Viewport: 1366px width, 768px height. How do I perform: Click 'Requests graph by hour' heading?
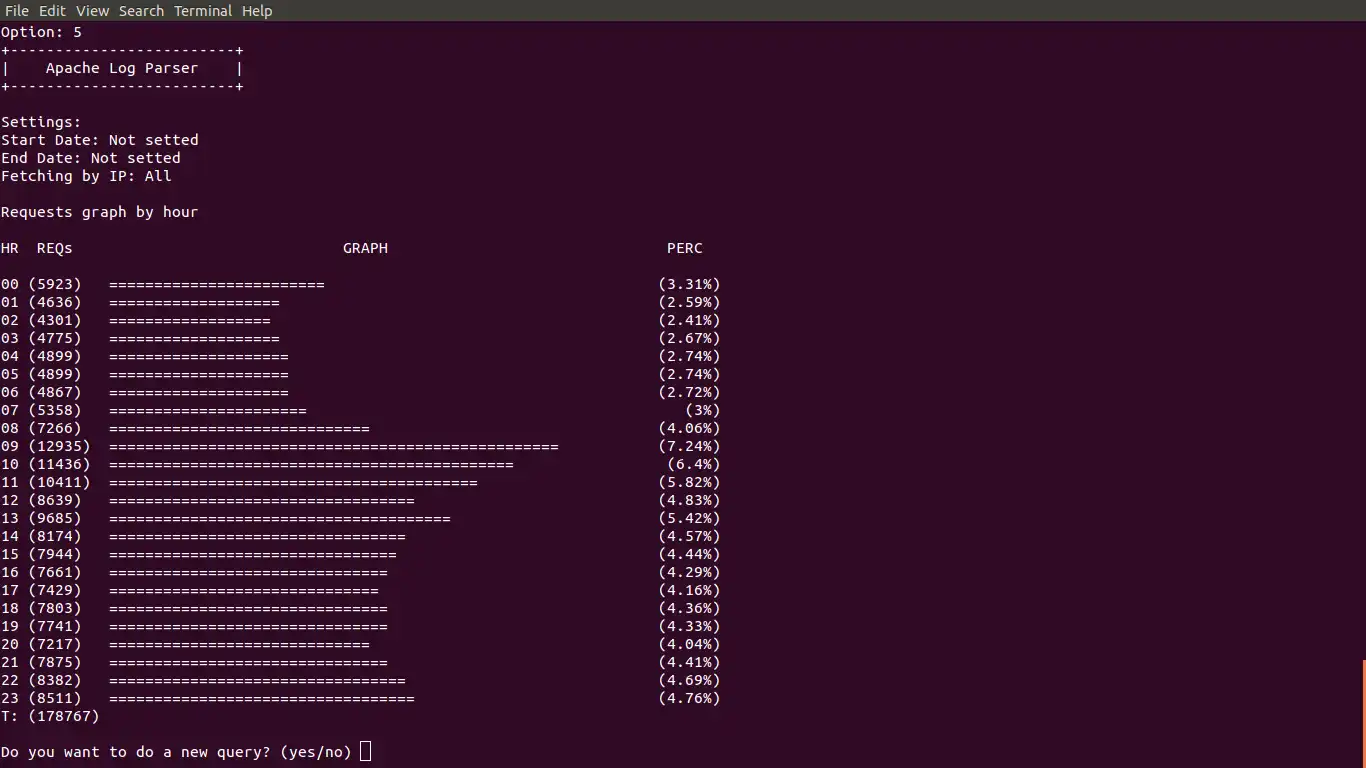(x=100, y=212)
